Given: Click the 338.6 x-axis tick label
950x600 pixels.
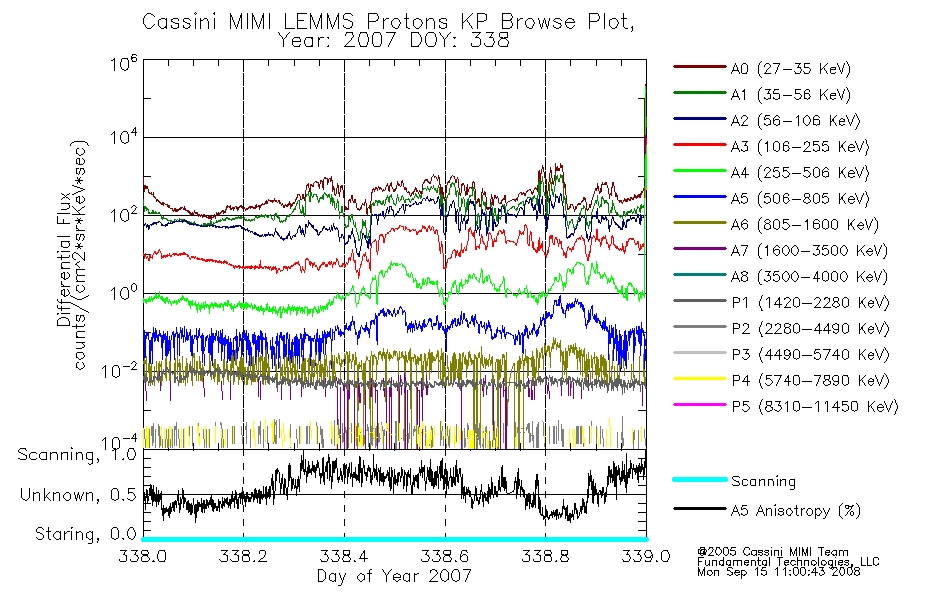Looking at the screenshot, I should coord(445,556).
